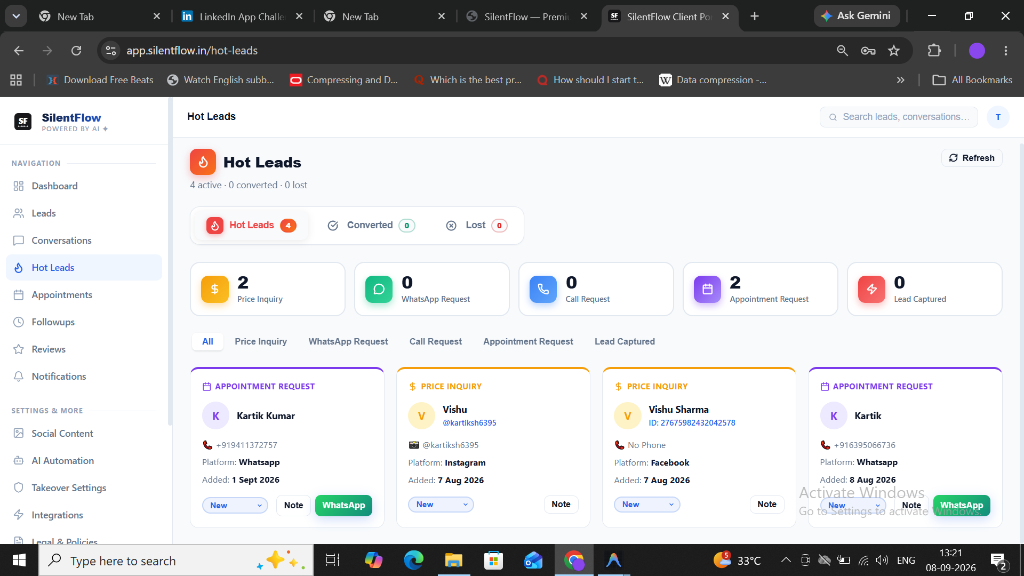Open Reviews page
The width and height of the screenshot is (1024, 576).
(84, 349)
